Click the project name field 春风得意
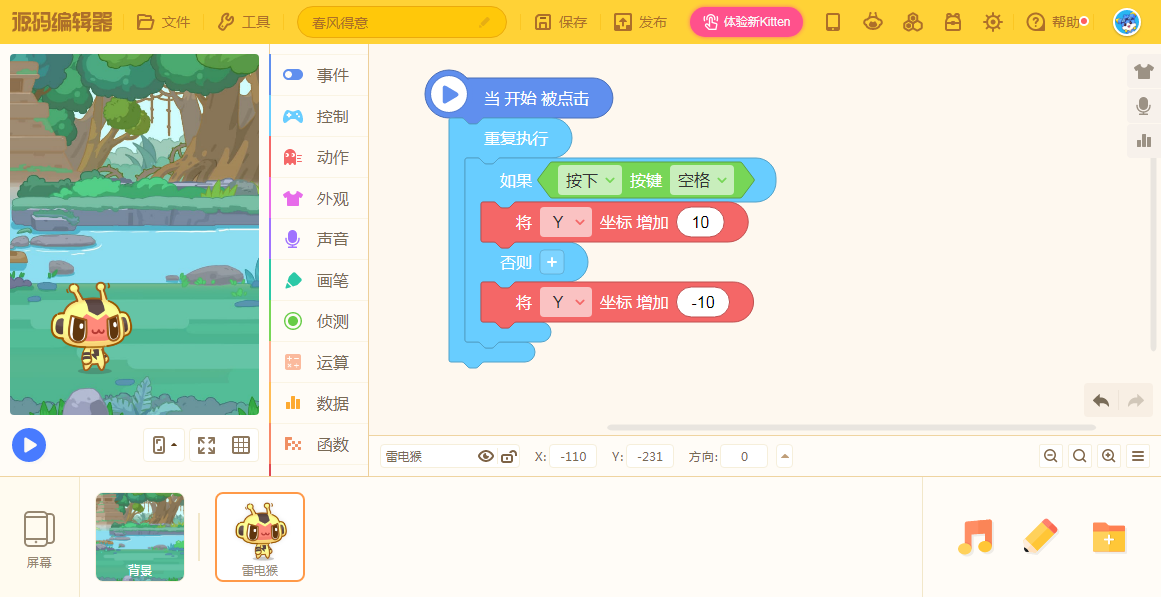 pyautogui.click(x=401, y=22)
